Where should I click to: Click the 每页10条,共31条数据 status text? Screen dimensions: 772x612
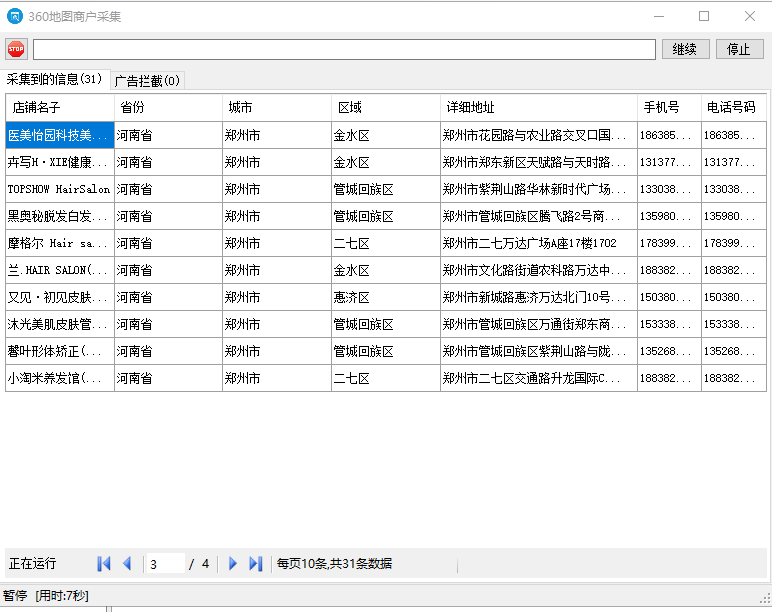334,564
